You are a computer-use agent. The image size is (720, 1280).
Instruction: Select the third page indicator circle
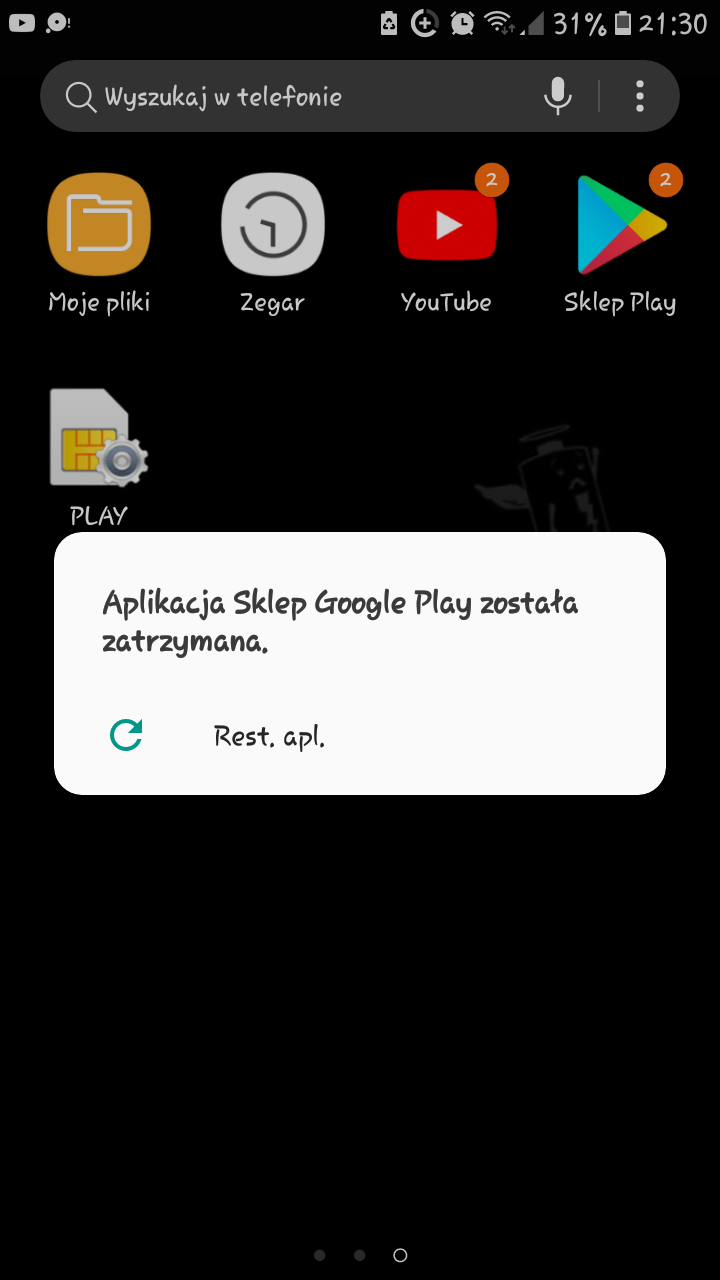400,1255
